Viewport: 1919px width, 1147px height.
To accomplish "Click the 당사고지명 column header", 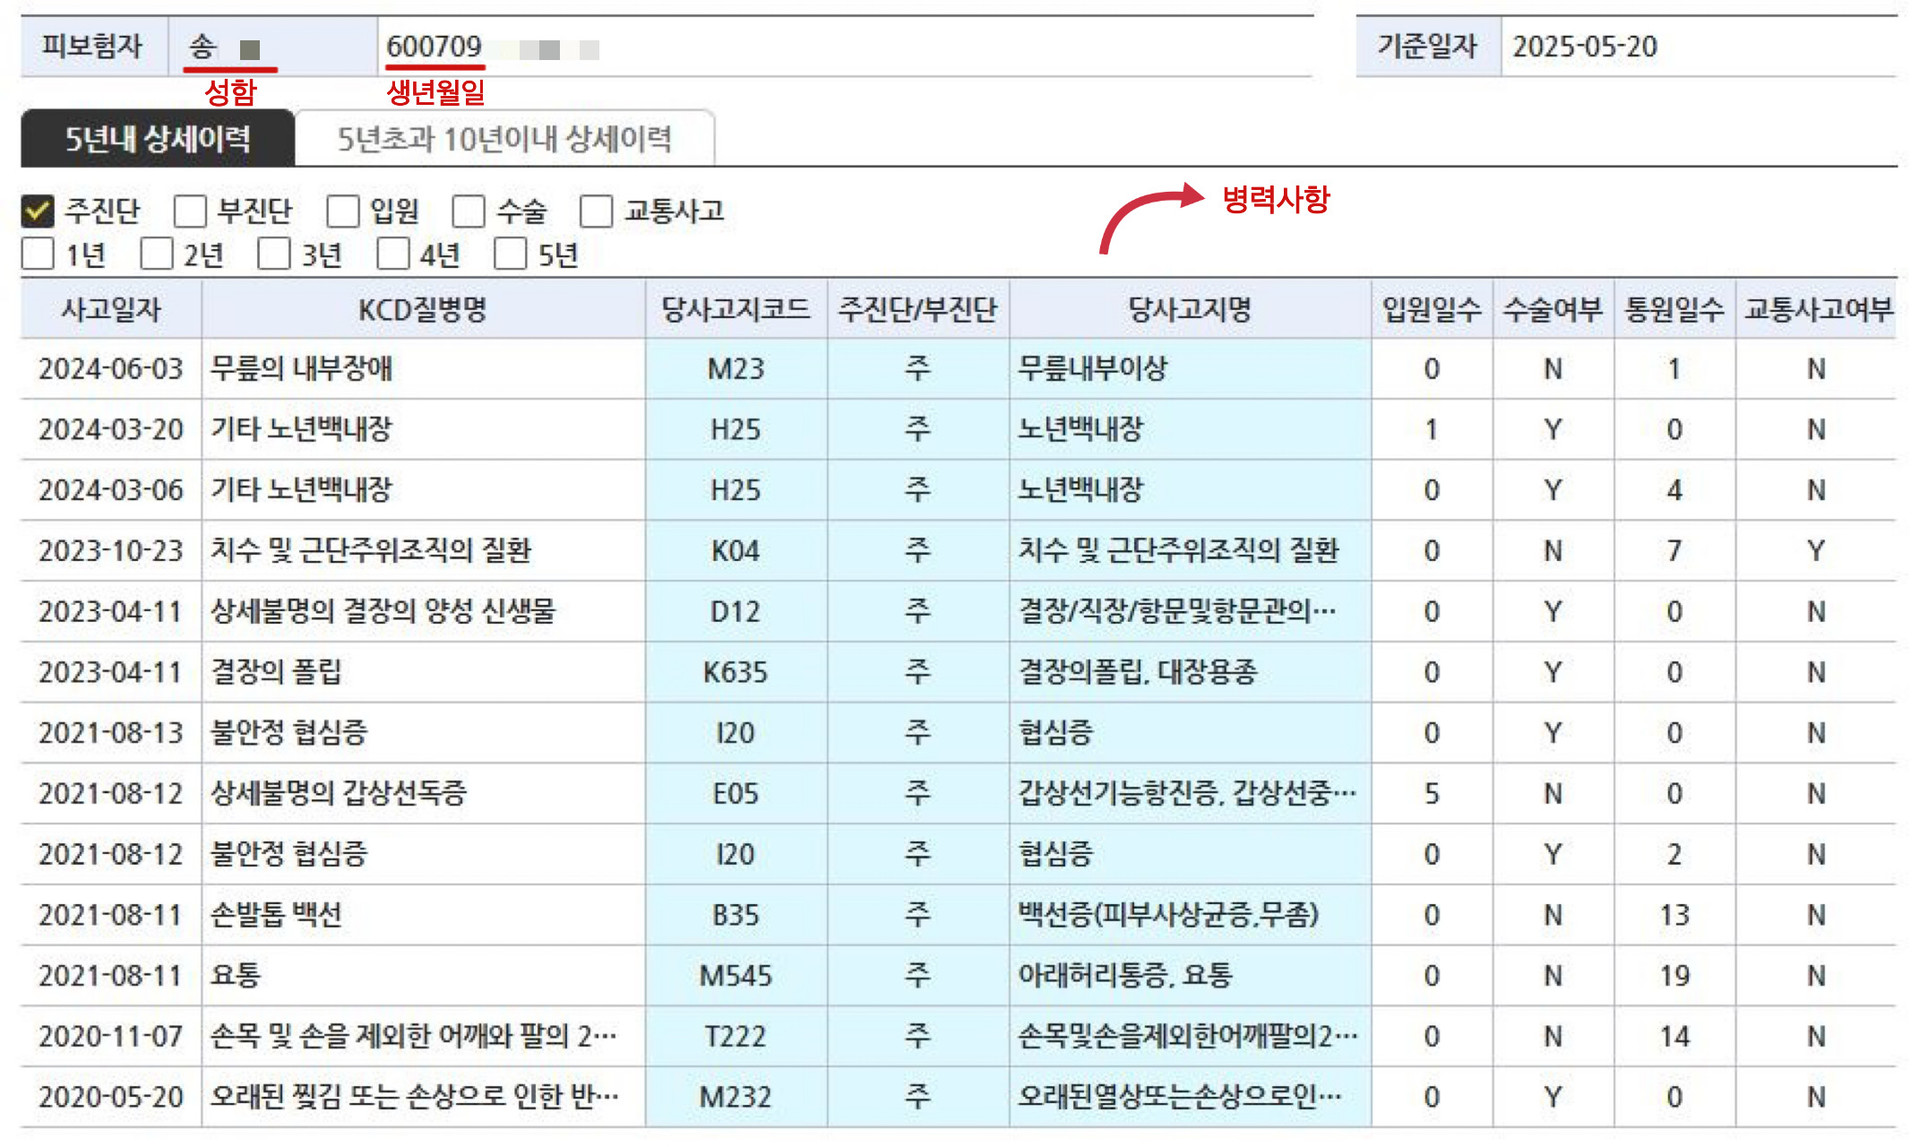I will 1190,309.
